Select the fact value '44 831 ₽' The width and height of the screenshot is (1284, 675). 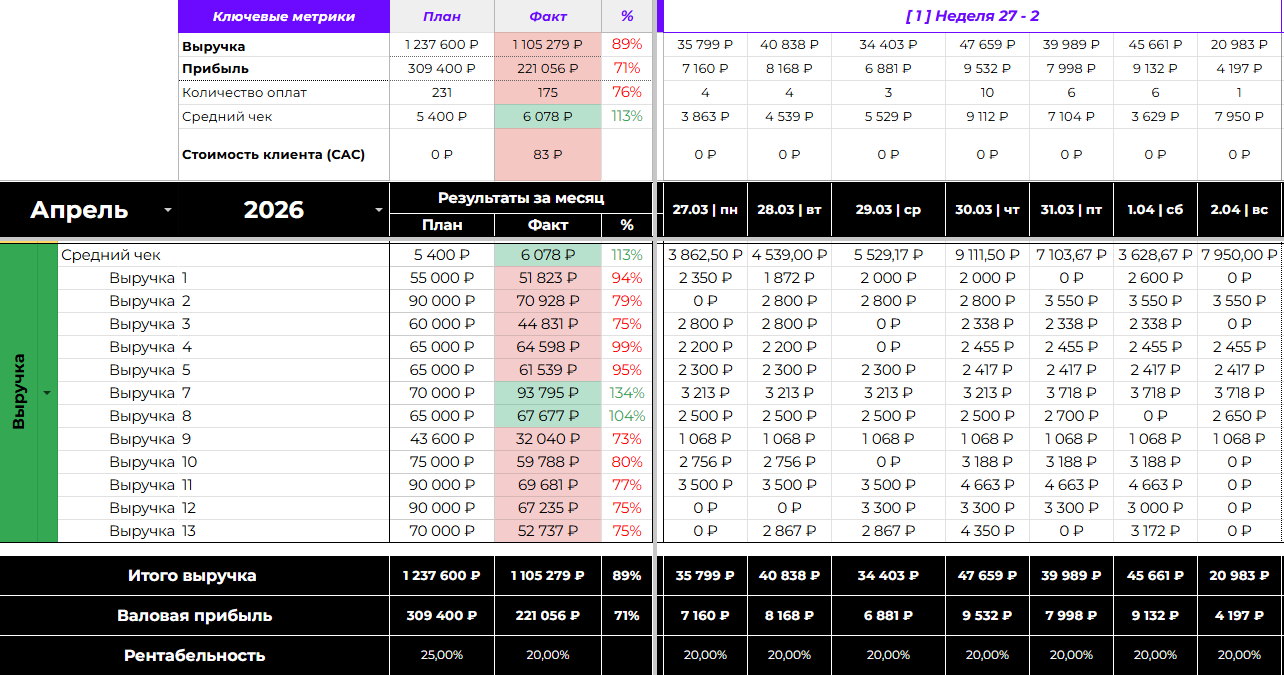click(x=548, y=324)
